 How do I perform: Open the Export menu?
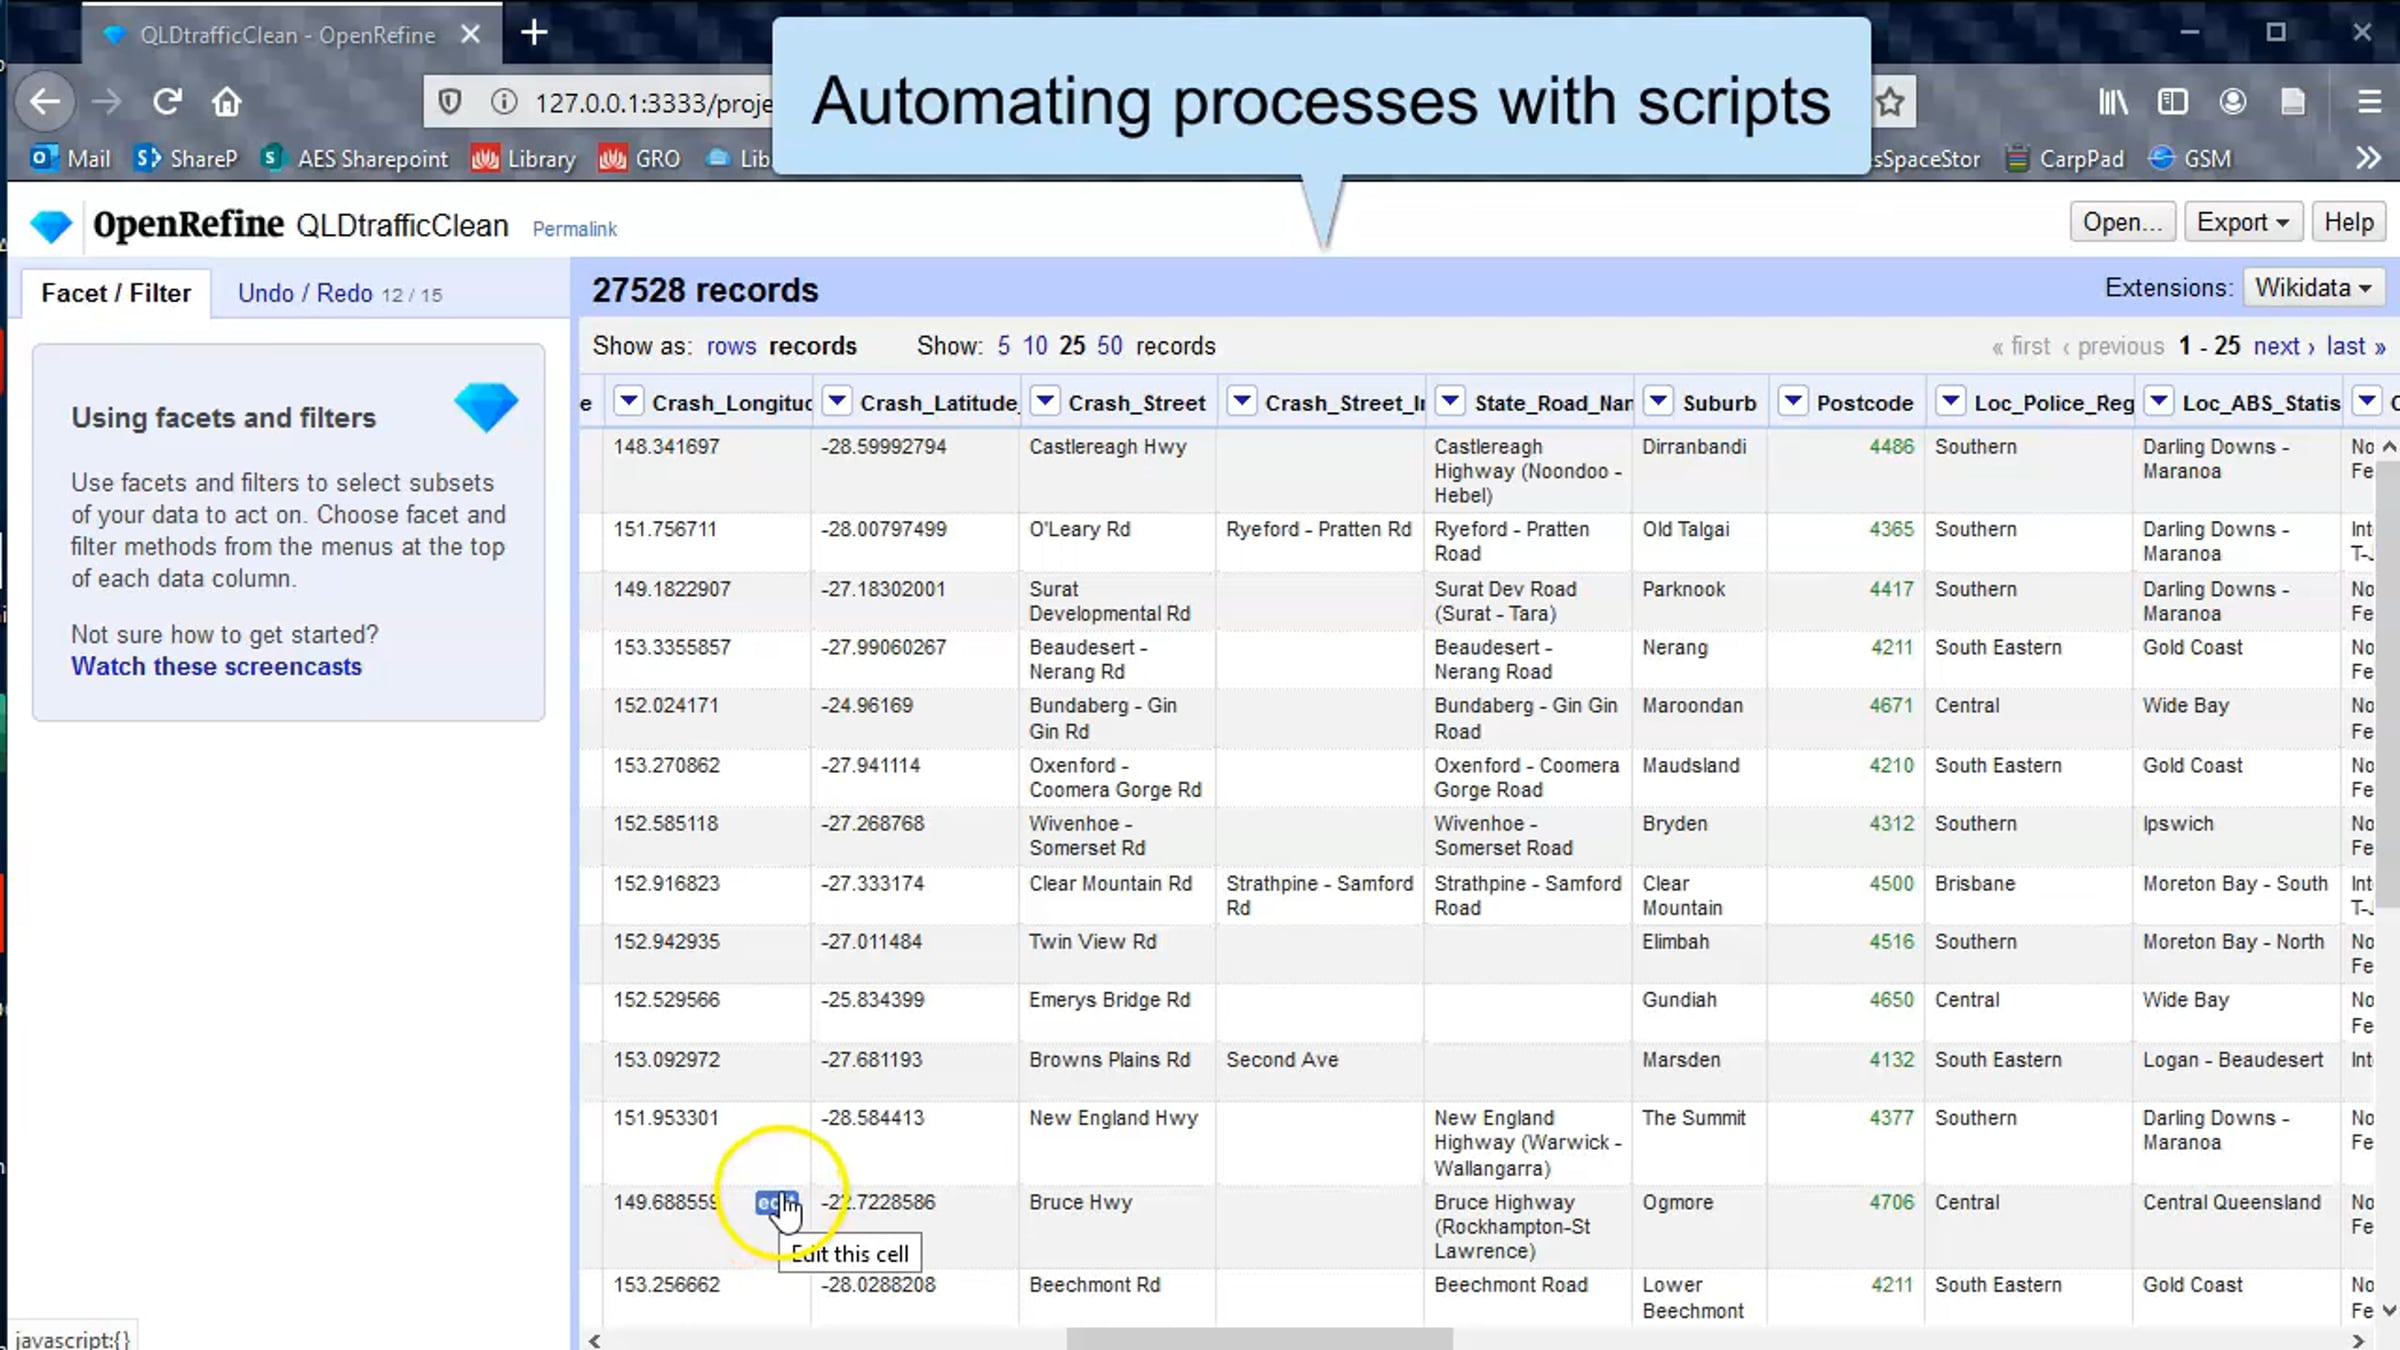click(2243, 222)
